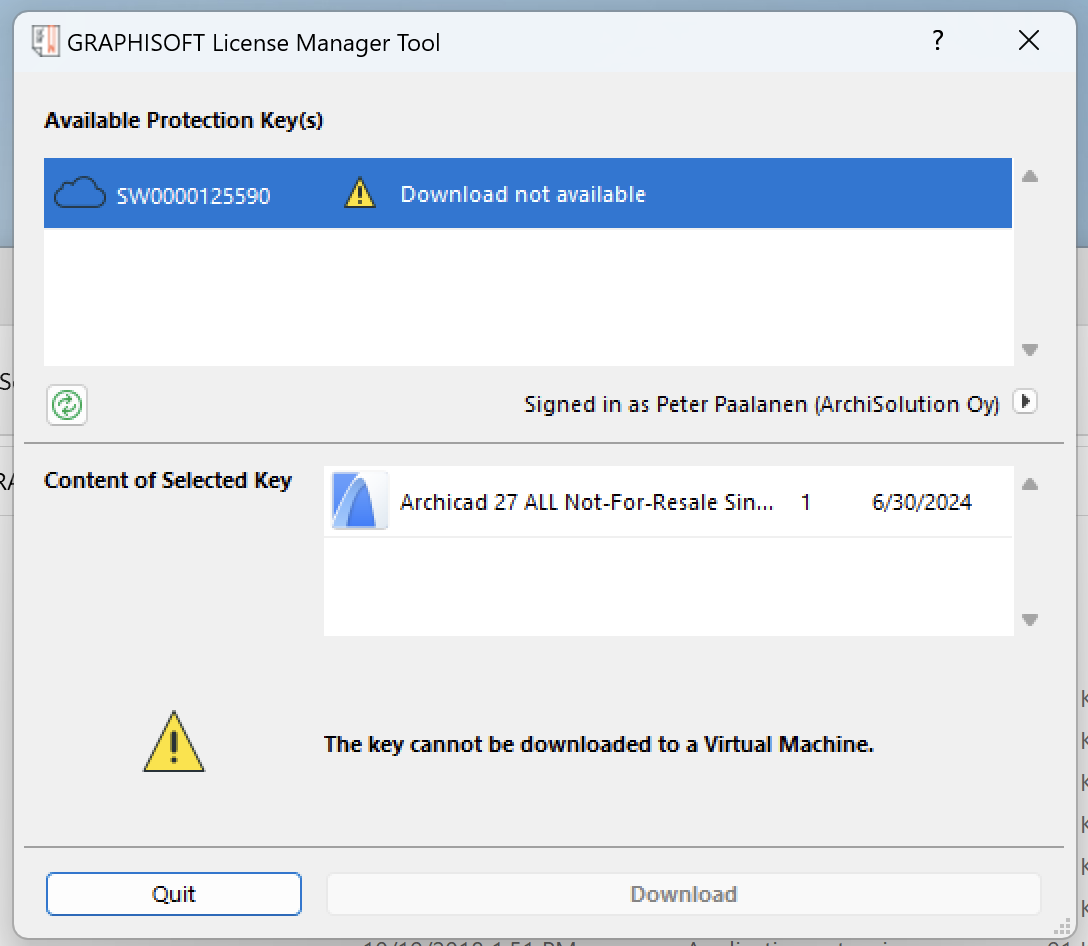Expand the signed-in account arrow menu
The width and height of the screenshot is (1088, 946).
(x=1024, y=402)
